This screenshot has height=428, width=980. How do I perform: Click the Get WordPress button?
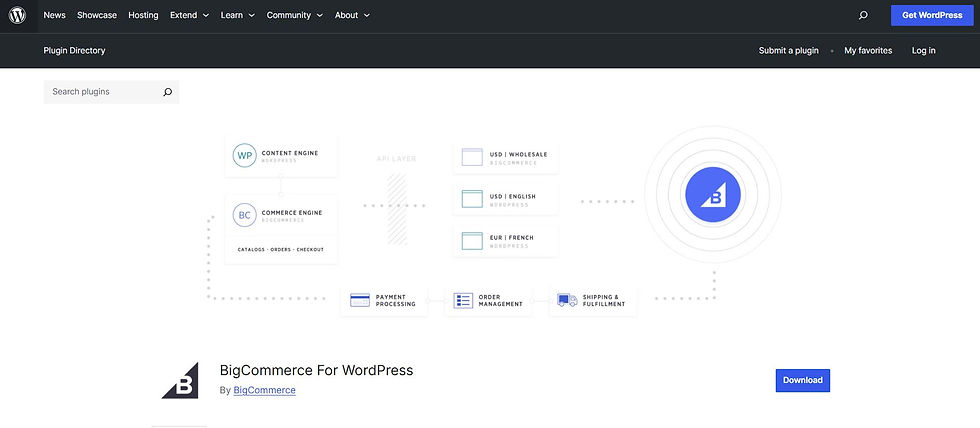point(932,16)
